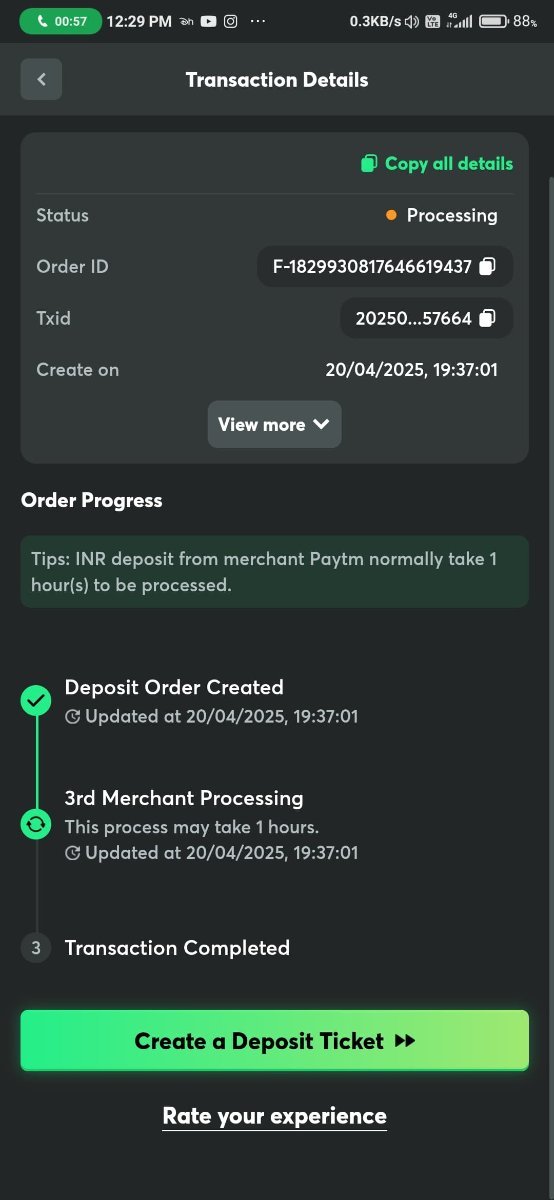Open Rate your experience link

click(274, 1116)
